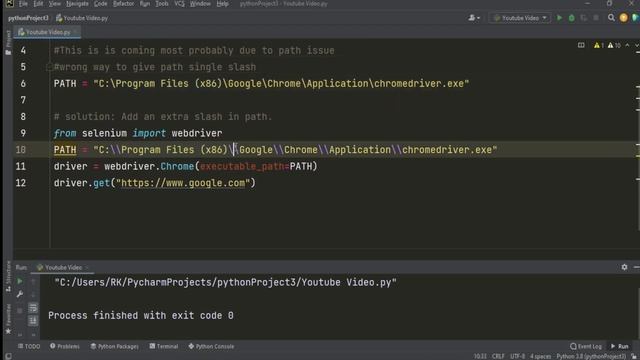The width and height of the screenshot is (640, 360).
Task: Run the Youtube Video configuration from toolbar
Action: coord(559,18)
